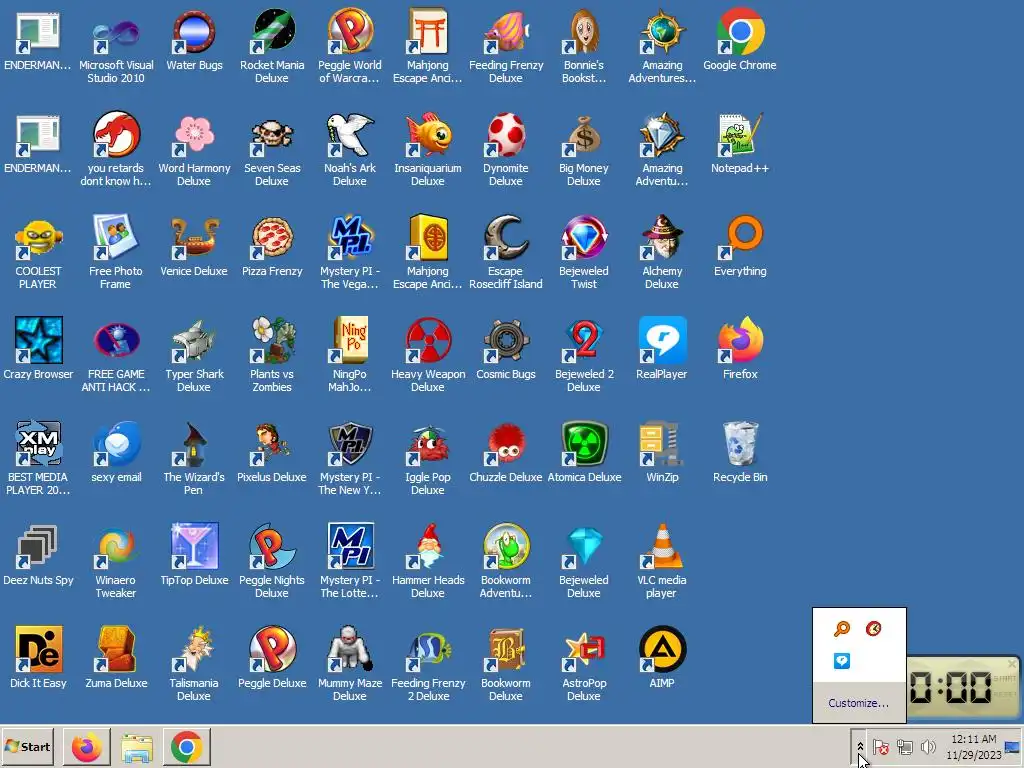The width and height of the screenshot is (1024, 768).
Task: Open the Water Bugs game icon
Action: (x=194, y=40)
